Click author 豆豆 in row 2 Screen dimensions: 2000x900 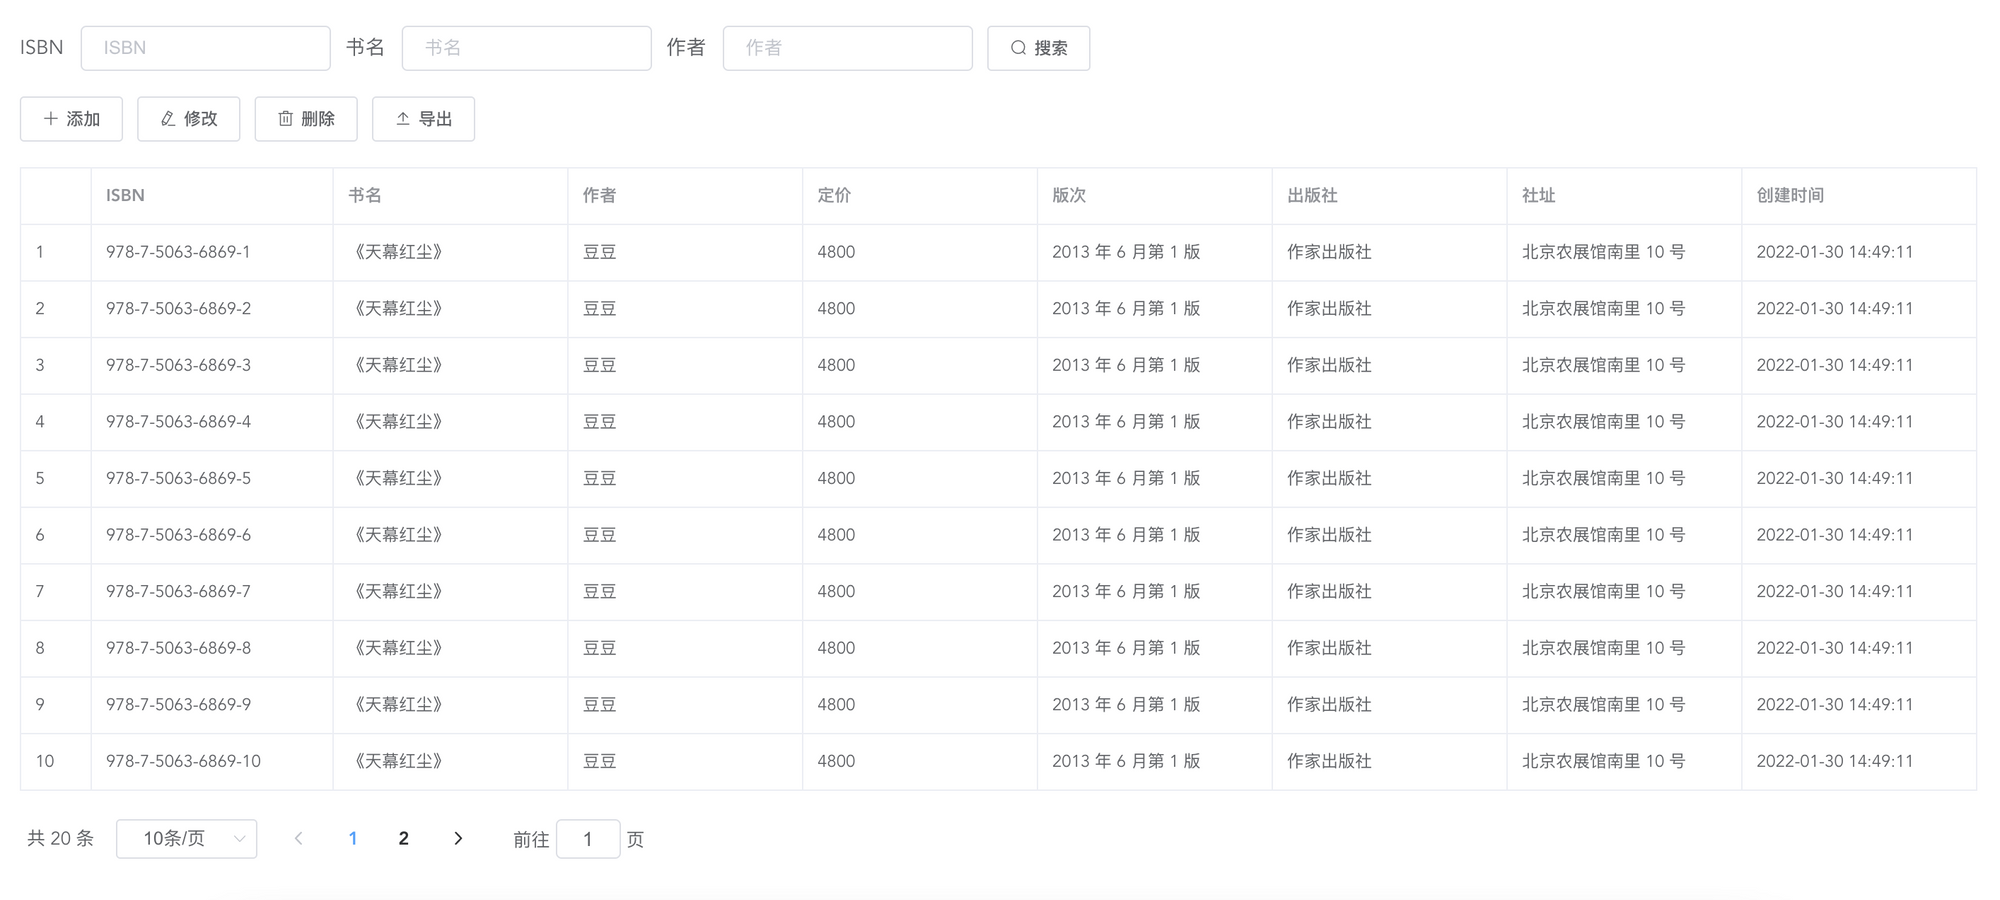pos(600,309)
